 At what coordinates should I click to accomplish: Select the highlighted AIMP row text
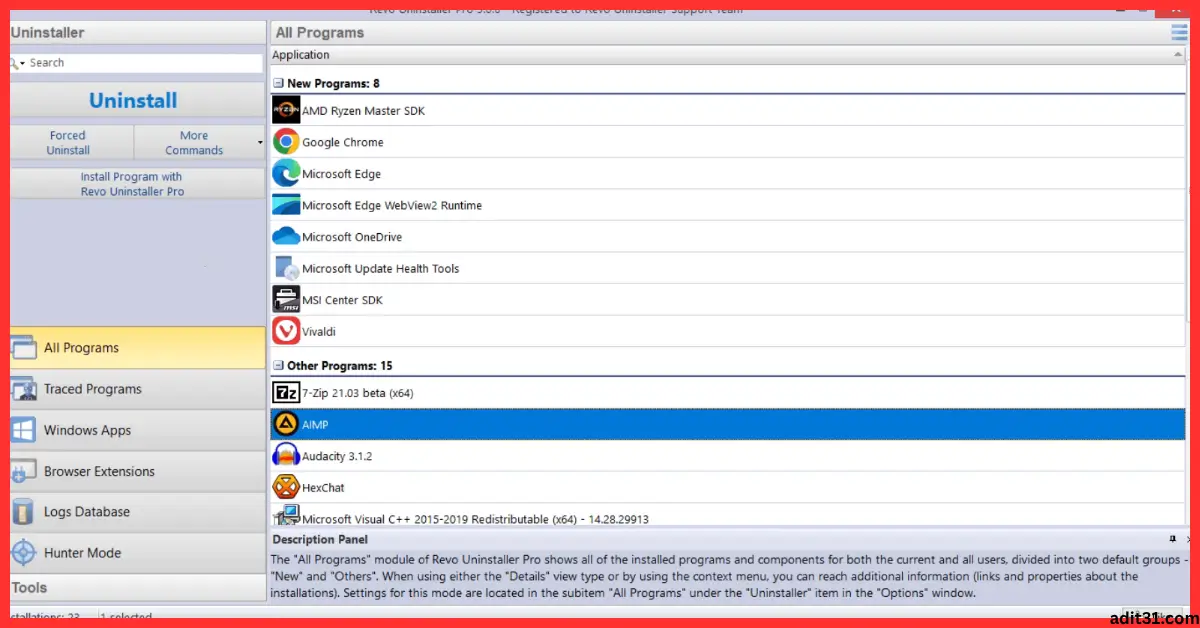pyautogui.click(x=315, y=425)
